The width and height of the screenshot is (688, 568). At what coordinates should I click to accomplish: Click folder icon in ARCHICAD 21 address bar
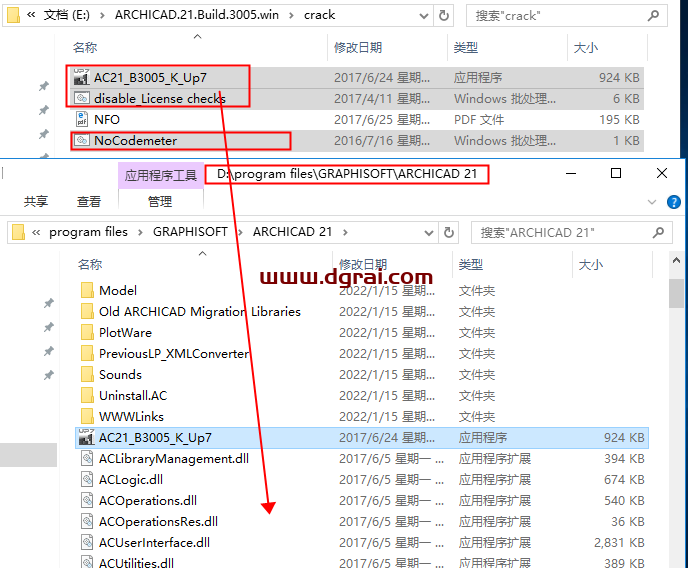coord(18,232)
